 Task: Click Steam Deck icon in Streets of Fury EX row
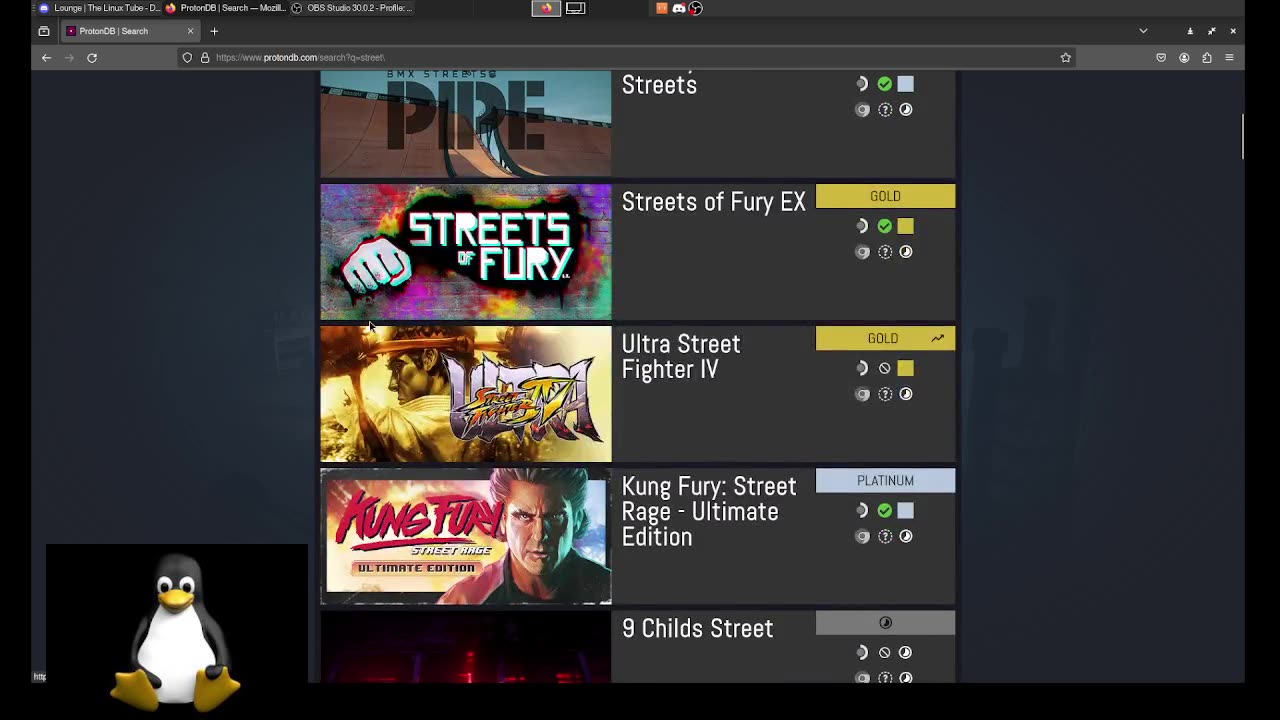862,226
